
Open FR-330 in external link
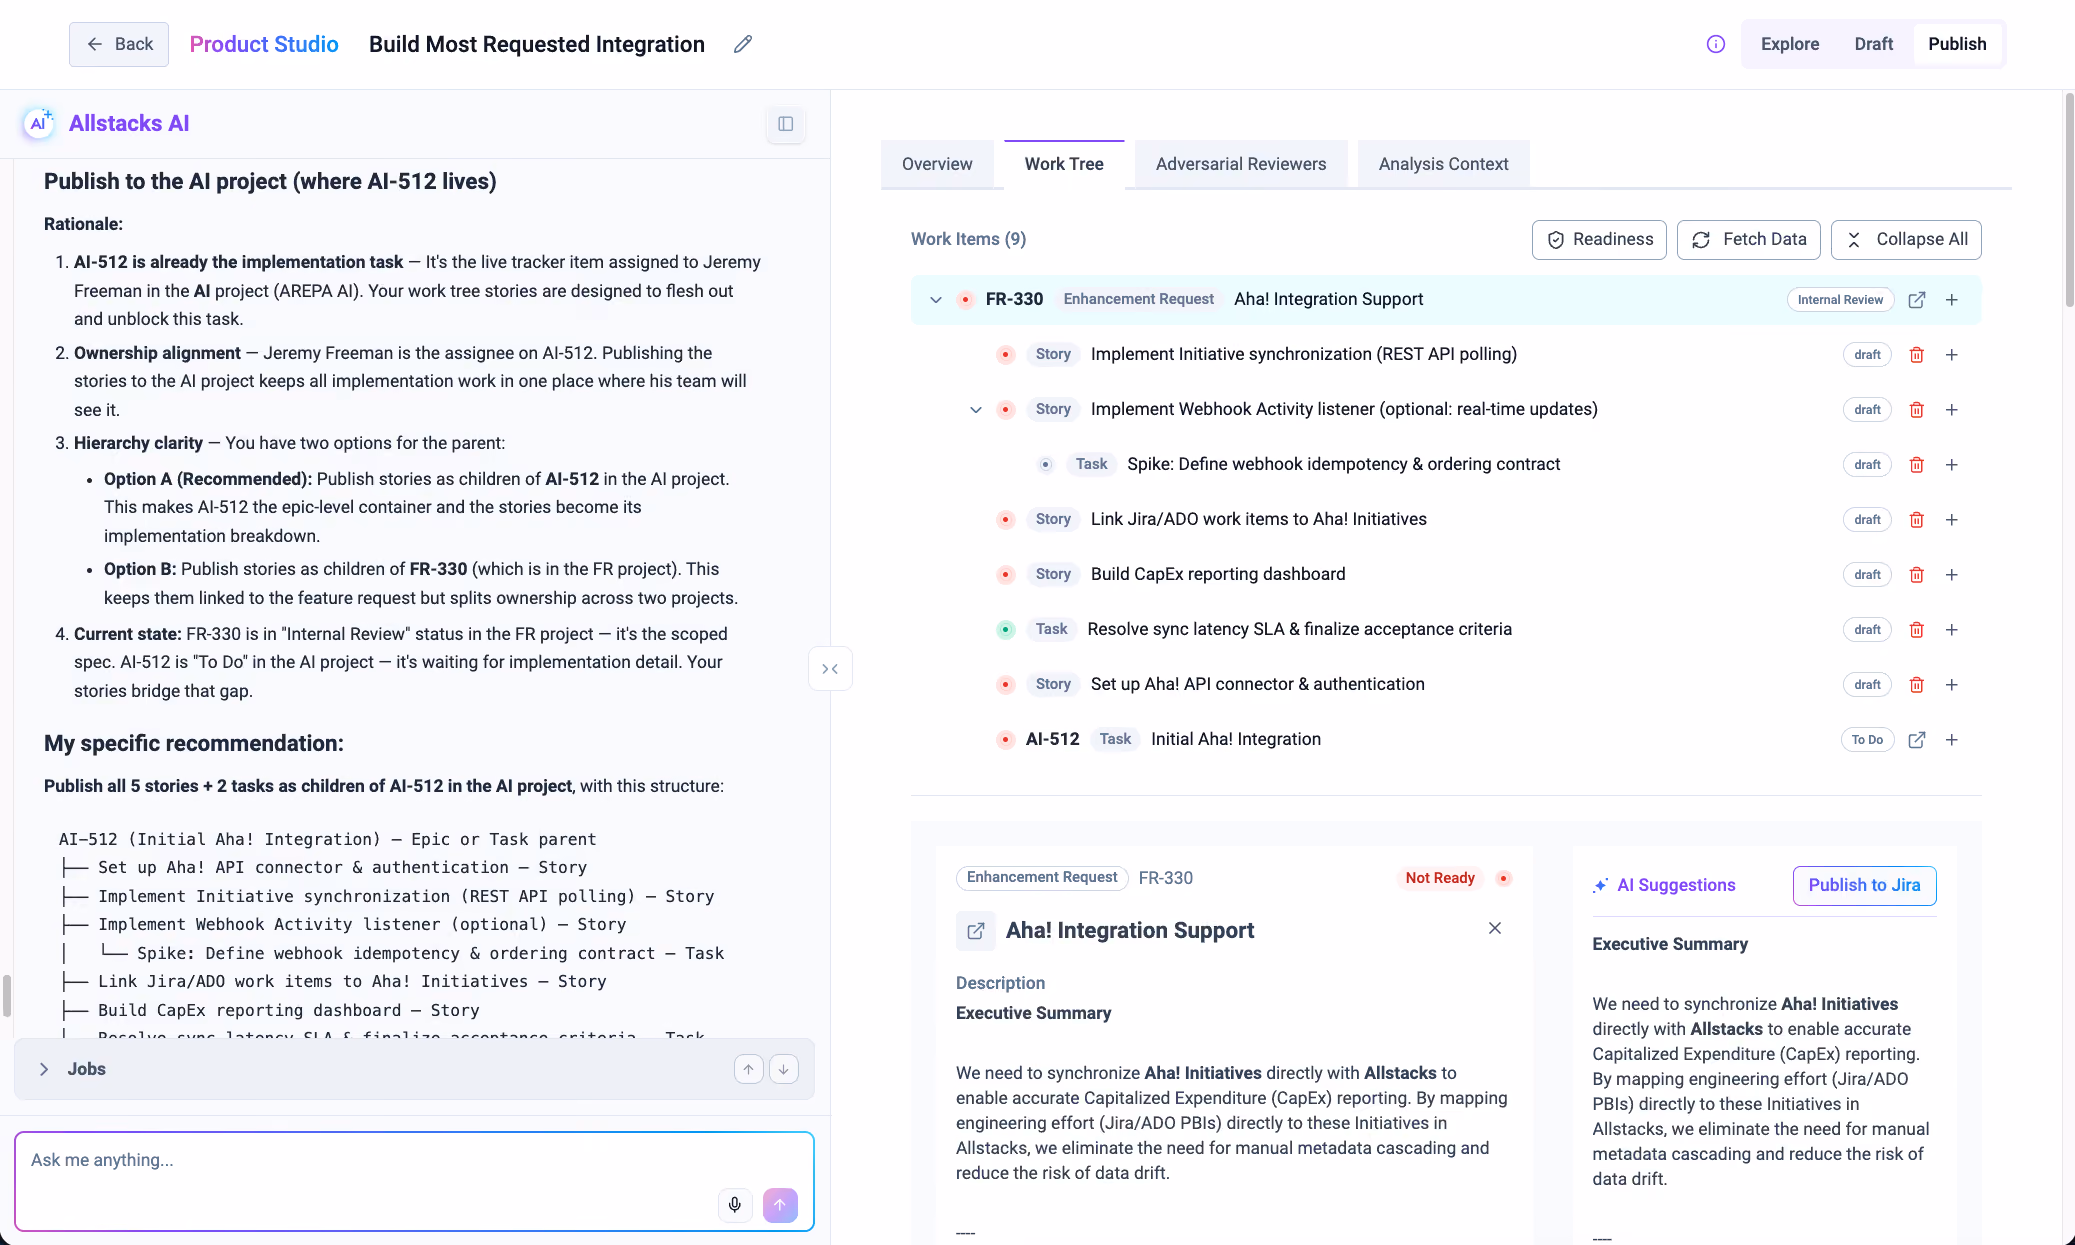click(1917, 300)
